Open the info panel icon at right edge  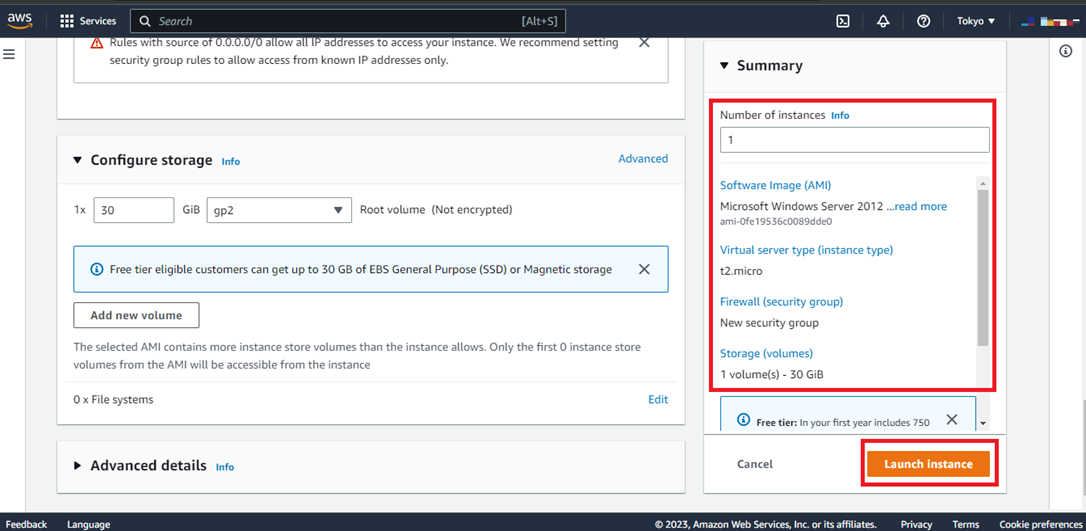click(x=1066, y=51)
